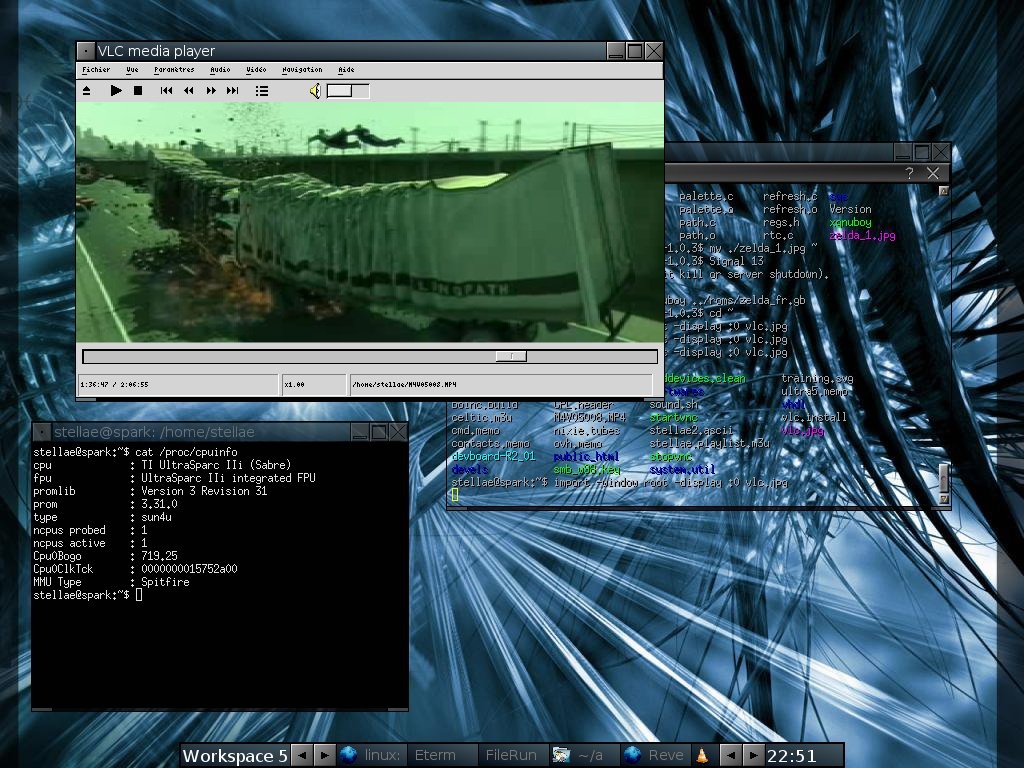Open the Aide menu
Image resolution: width=1024 pixels, height=768 pixels.
point(346,70)
